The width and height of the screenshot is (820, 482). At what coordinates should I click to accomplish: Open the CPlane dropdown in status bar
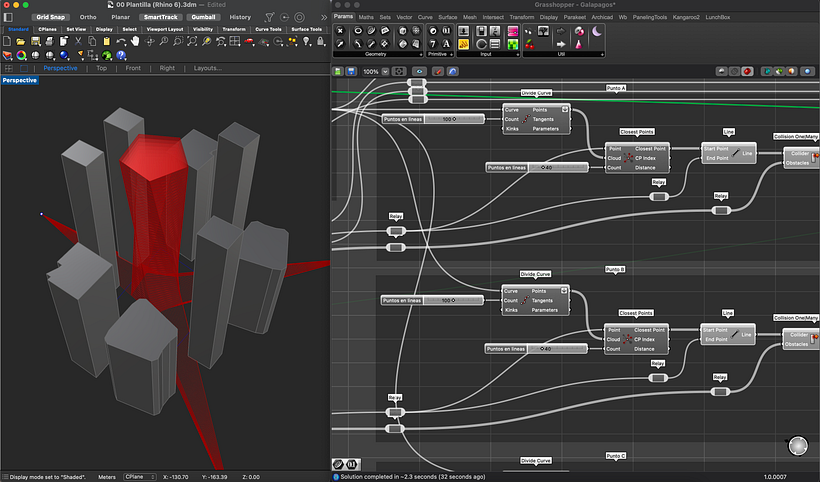click(x=140, y=477)
